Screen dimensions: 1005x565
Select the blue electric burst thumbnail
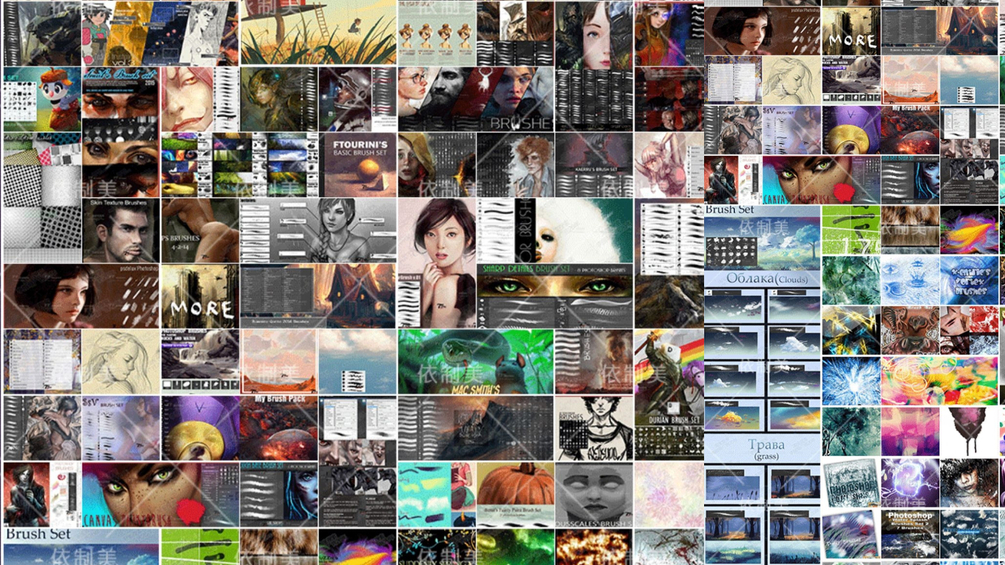[x=851, y=381]
